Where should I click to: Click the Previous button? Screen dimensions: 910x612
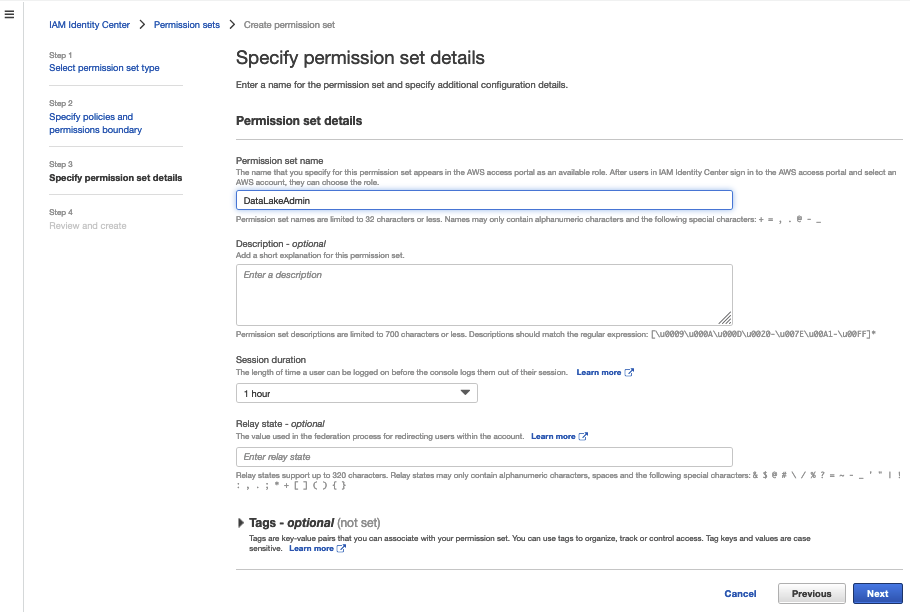point(811,593)
